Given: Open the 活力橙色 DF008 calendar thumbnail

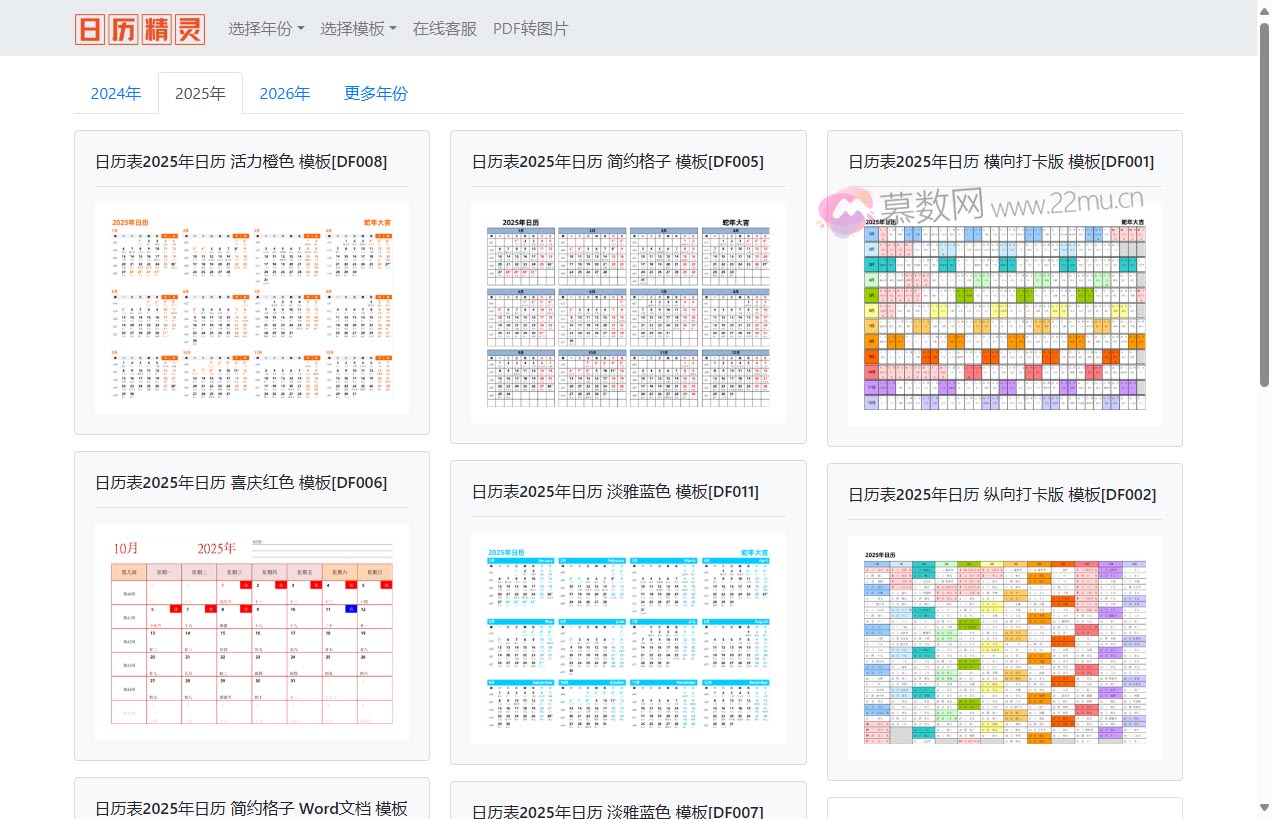Looking at the screenshot, I should [x=252, y=308].
